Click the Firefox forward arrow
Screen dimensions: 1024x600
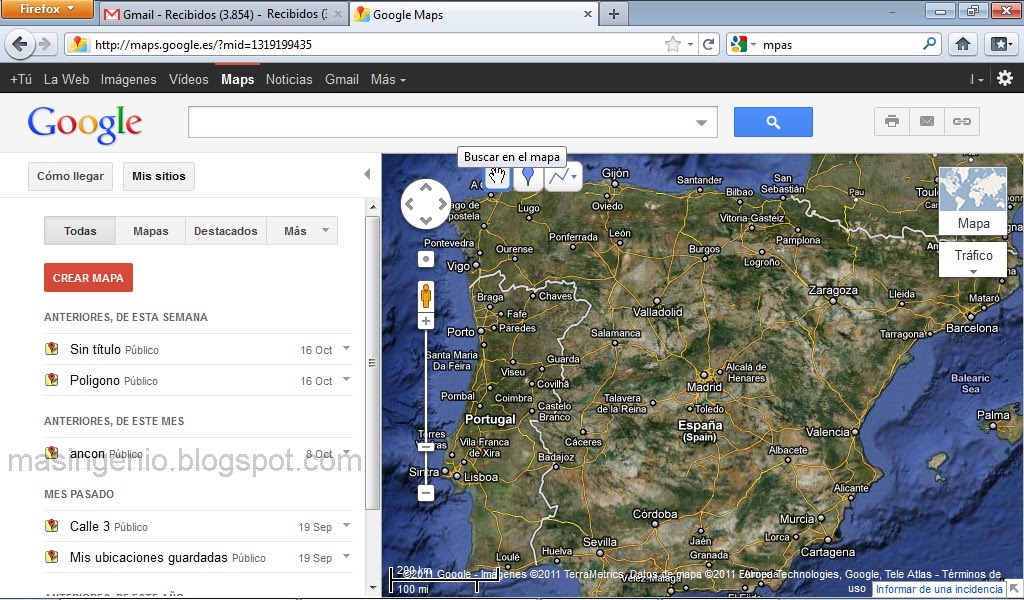(45, 44)
